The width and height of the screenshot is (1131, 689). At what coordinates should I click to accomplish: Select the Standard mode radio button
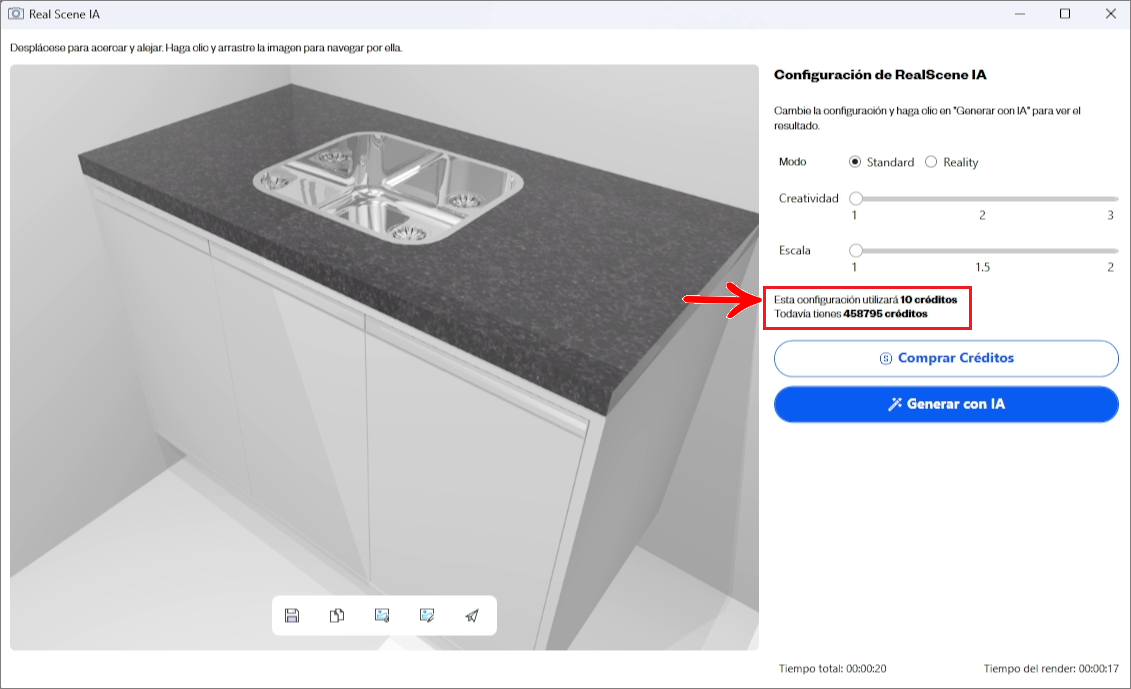point(855,162)
